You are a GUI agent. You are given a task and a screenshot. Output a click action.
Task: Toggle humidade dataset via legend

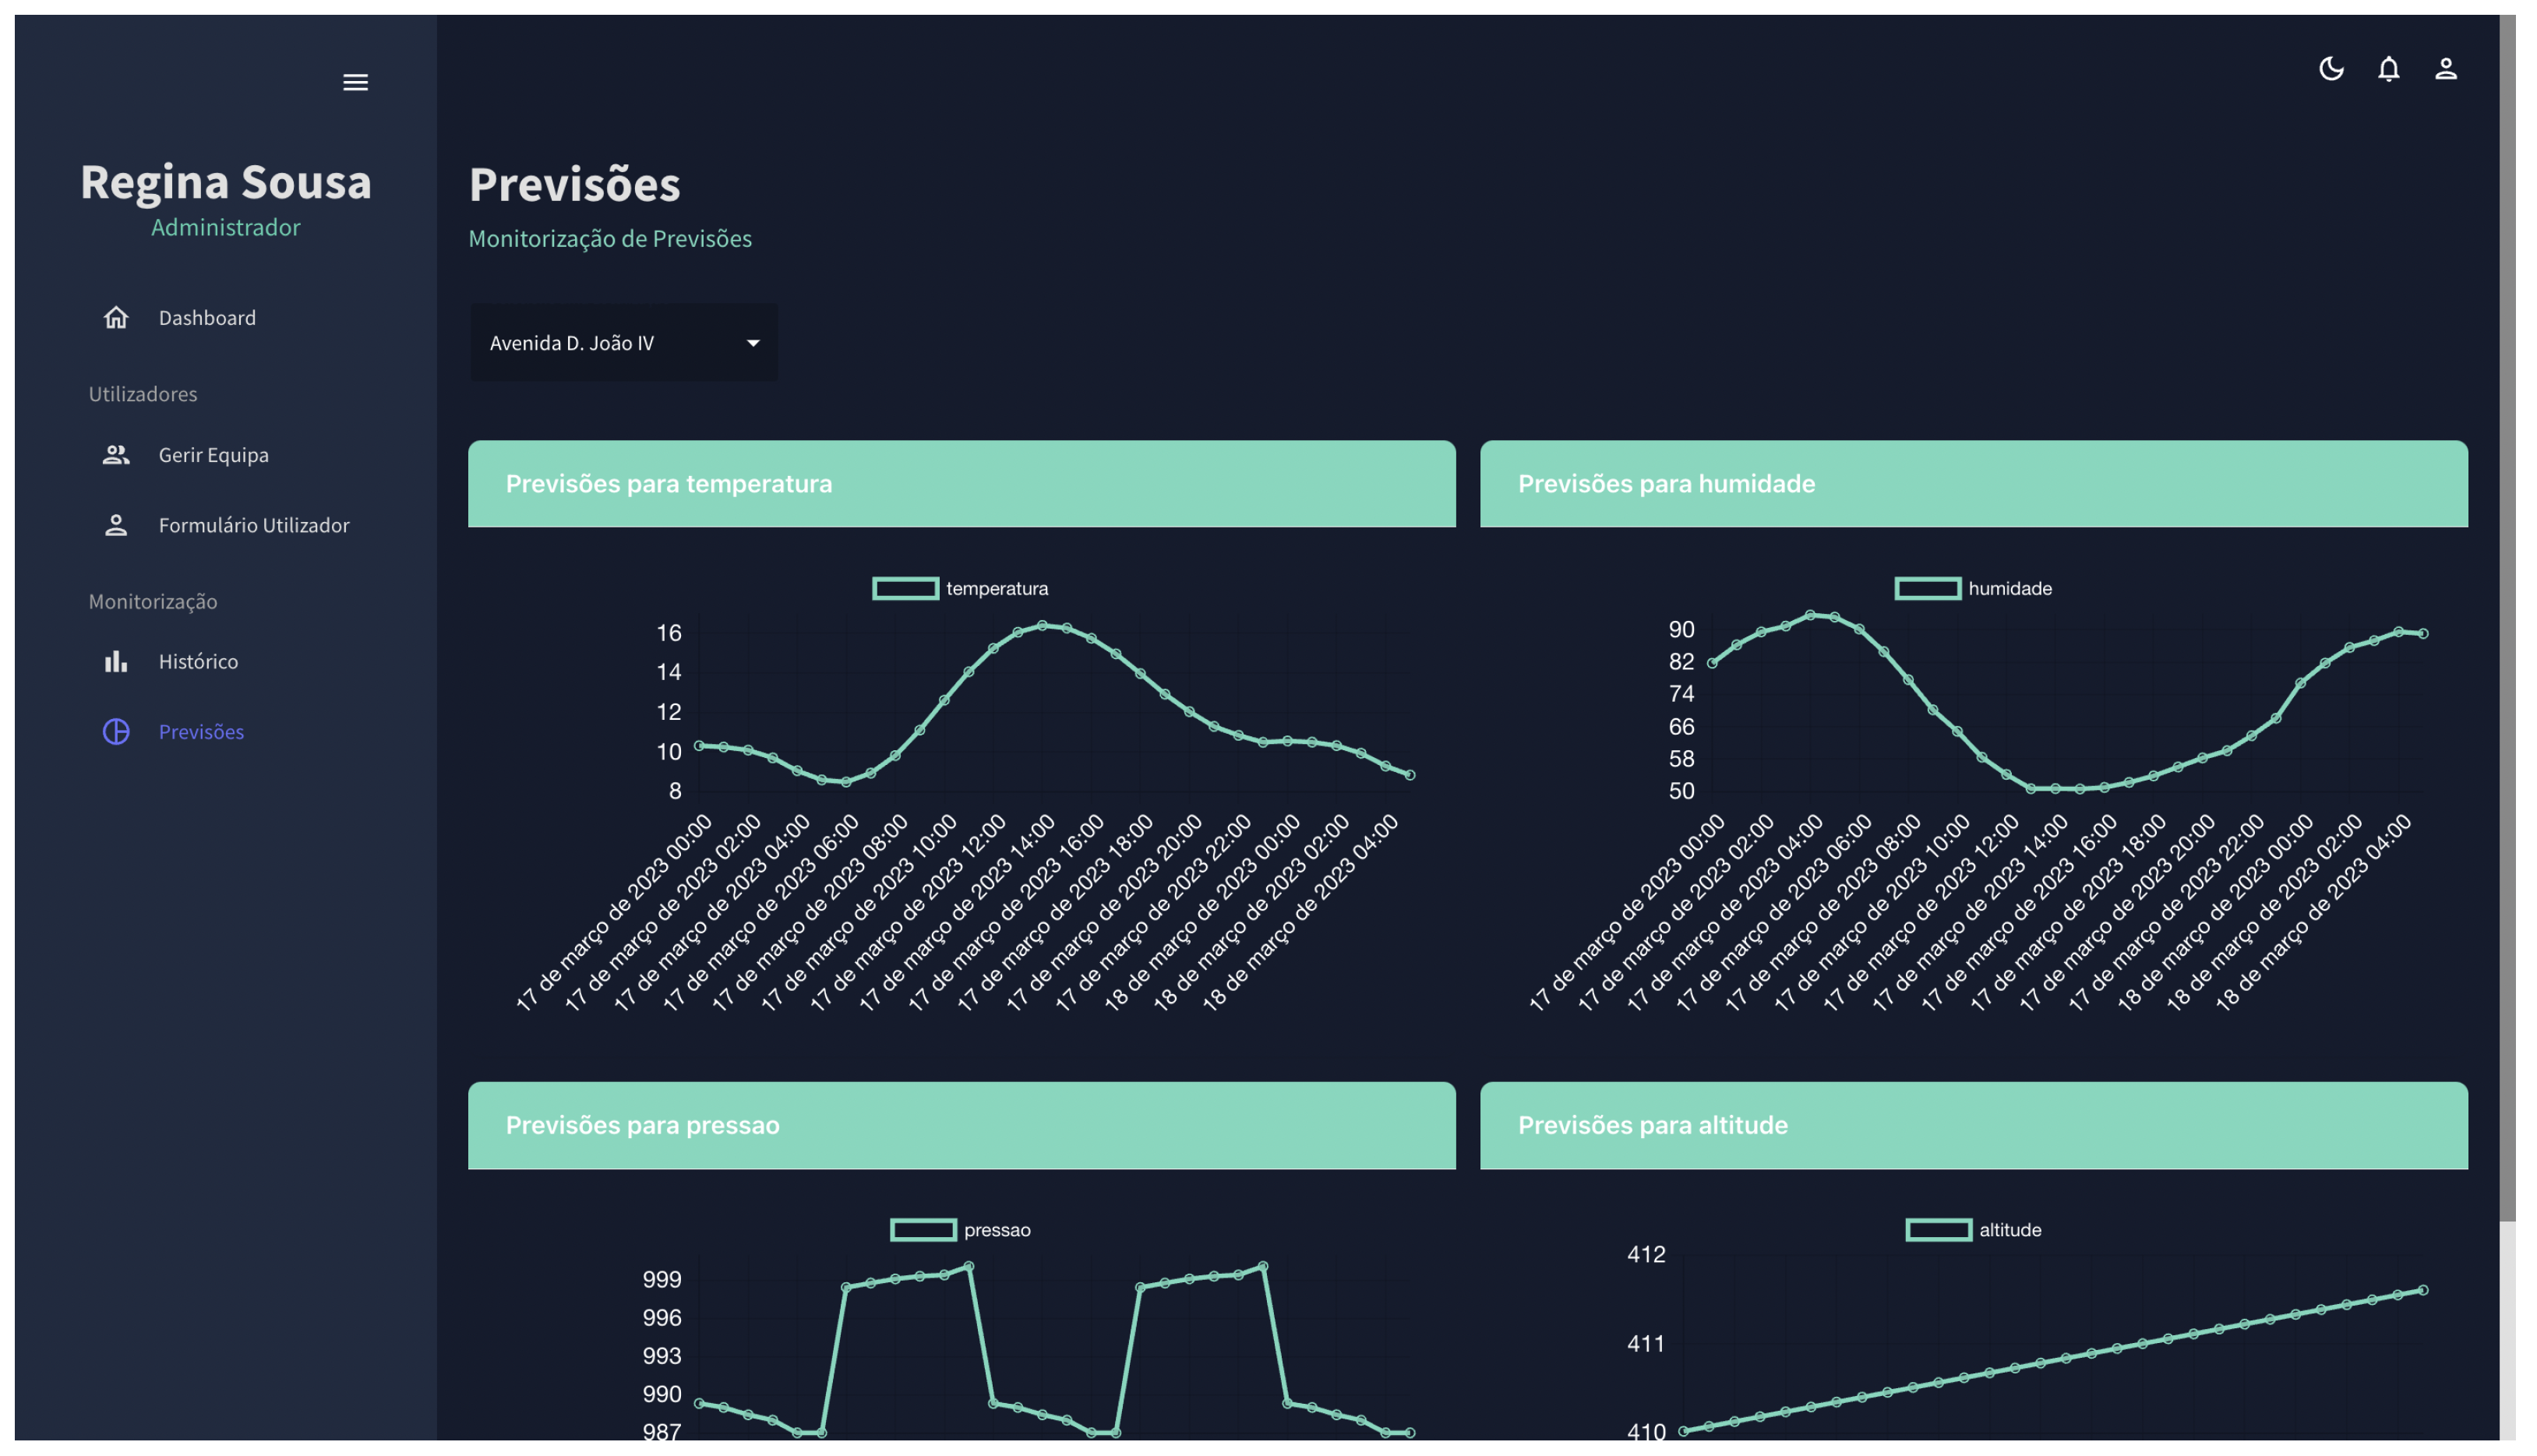point(1927,588)
